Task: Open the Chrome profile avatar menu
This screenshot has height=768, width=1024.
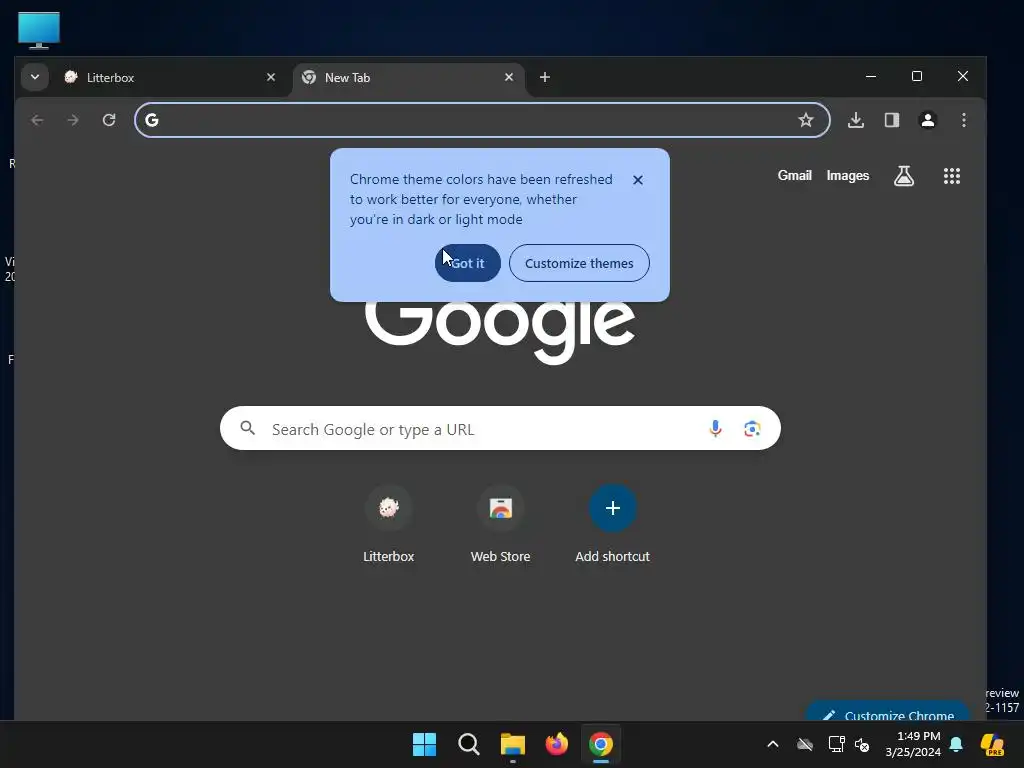Action: click(927, 120)
